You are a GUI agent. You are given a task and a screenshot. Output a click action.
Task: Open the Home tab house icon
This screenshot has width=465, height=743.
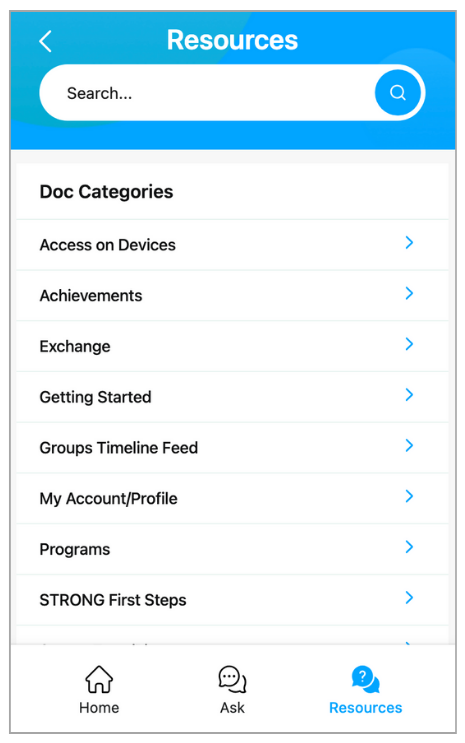coord(99,679)
